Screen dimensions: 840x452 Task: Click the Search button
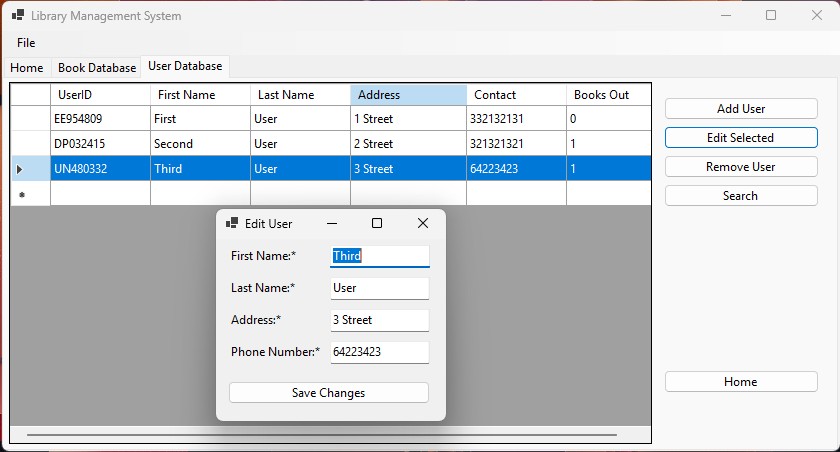pyautogui.click(x=740, y=196)
